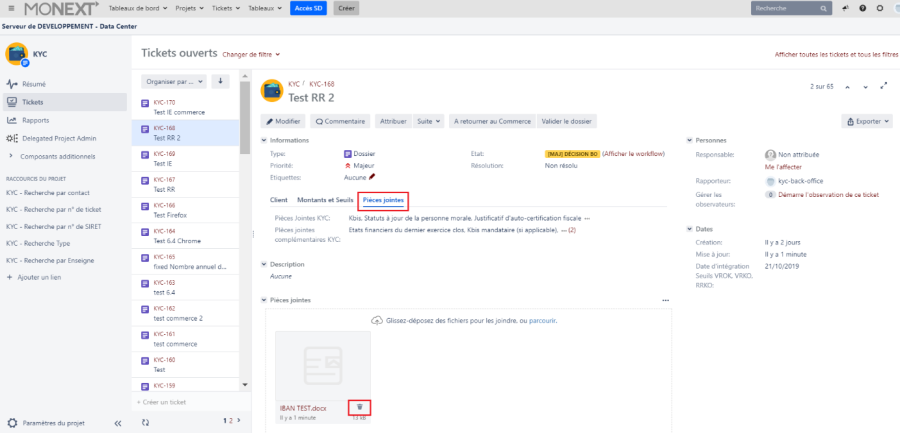900x433 pixels.
Task: Reverse sort order with the arrow button
Action: 221,82
